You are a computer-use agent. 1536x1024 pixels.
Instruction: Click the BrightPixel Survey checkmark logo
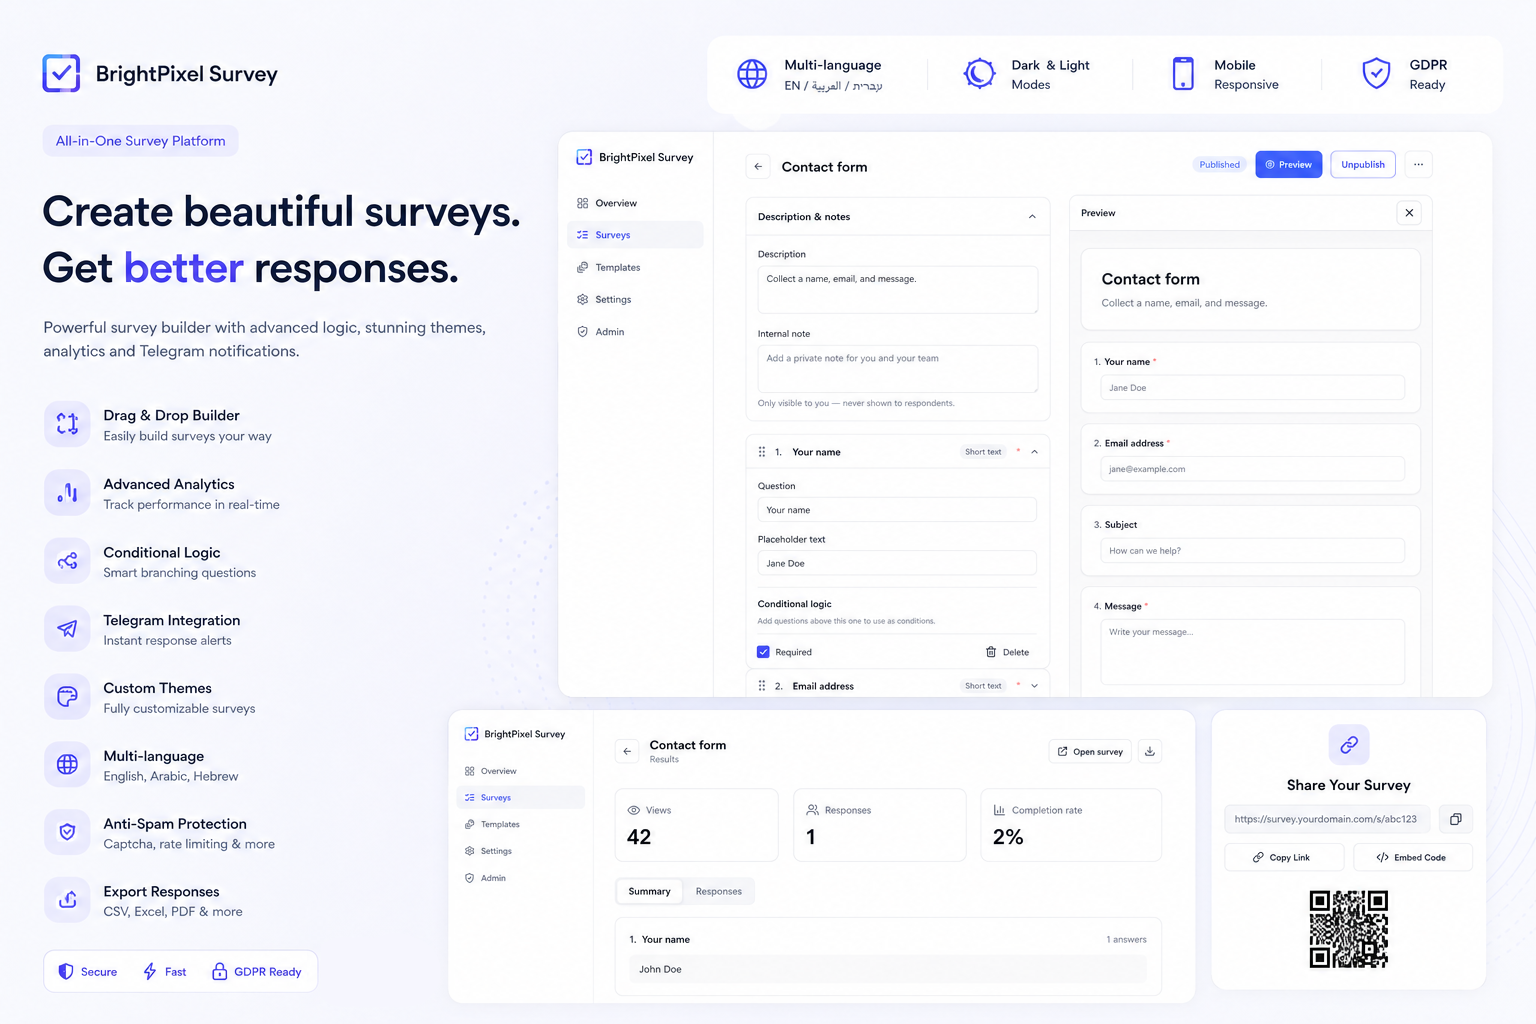point(61,73)
